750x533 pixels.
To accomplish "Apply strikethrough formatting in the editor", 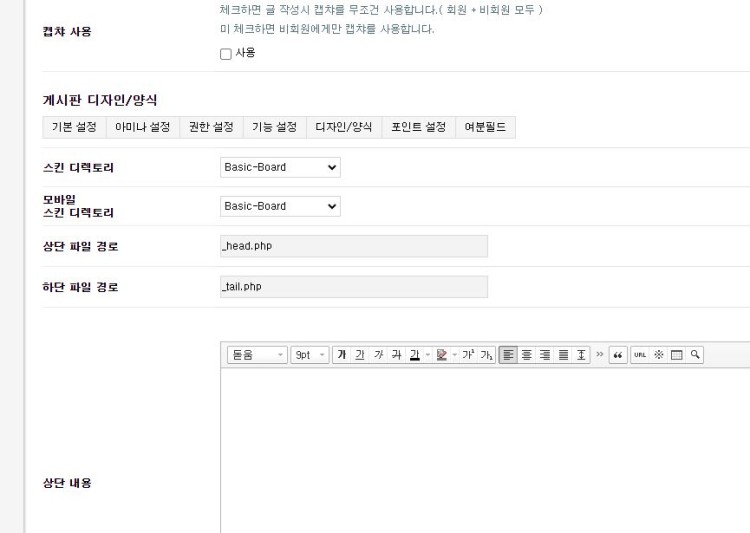I will point(396,355).
